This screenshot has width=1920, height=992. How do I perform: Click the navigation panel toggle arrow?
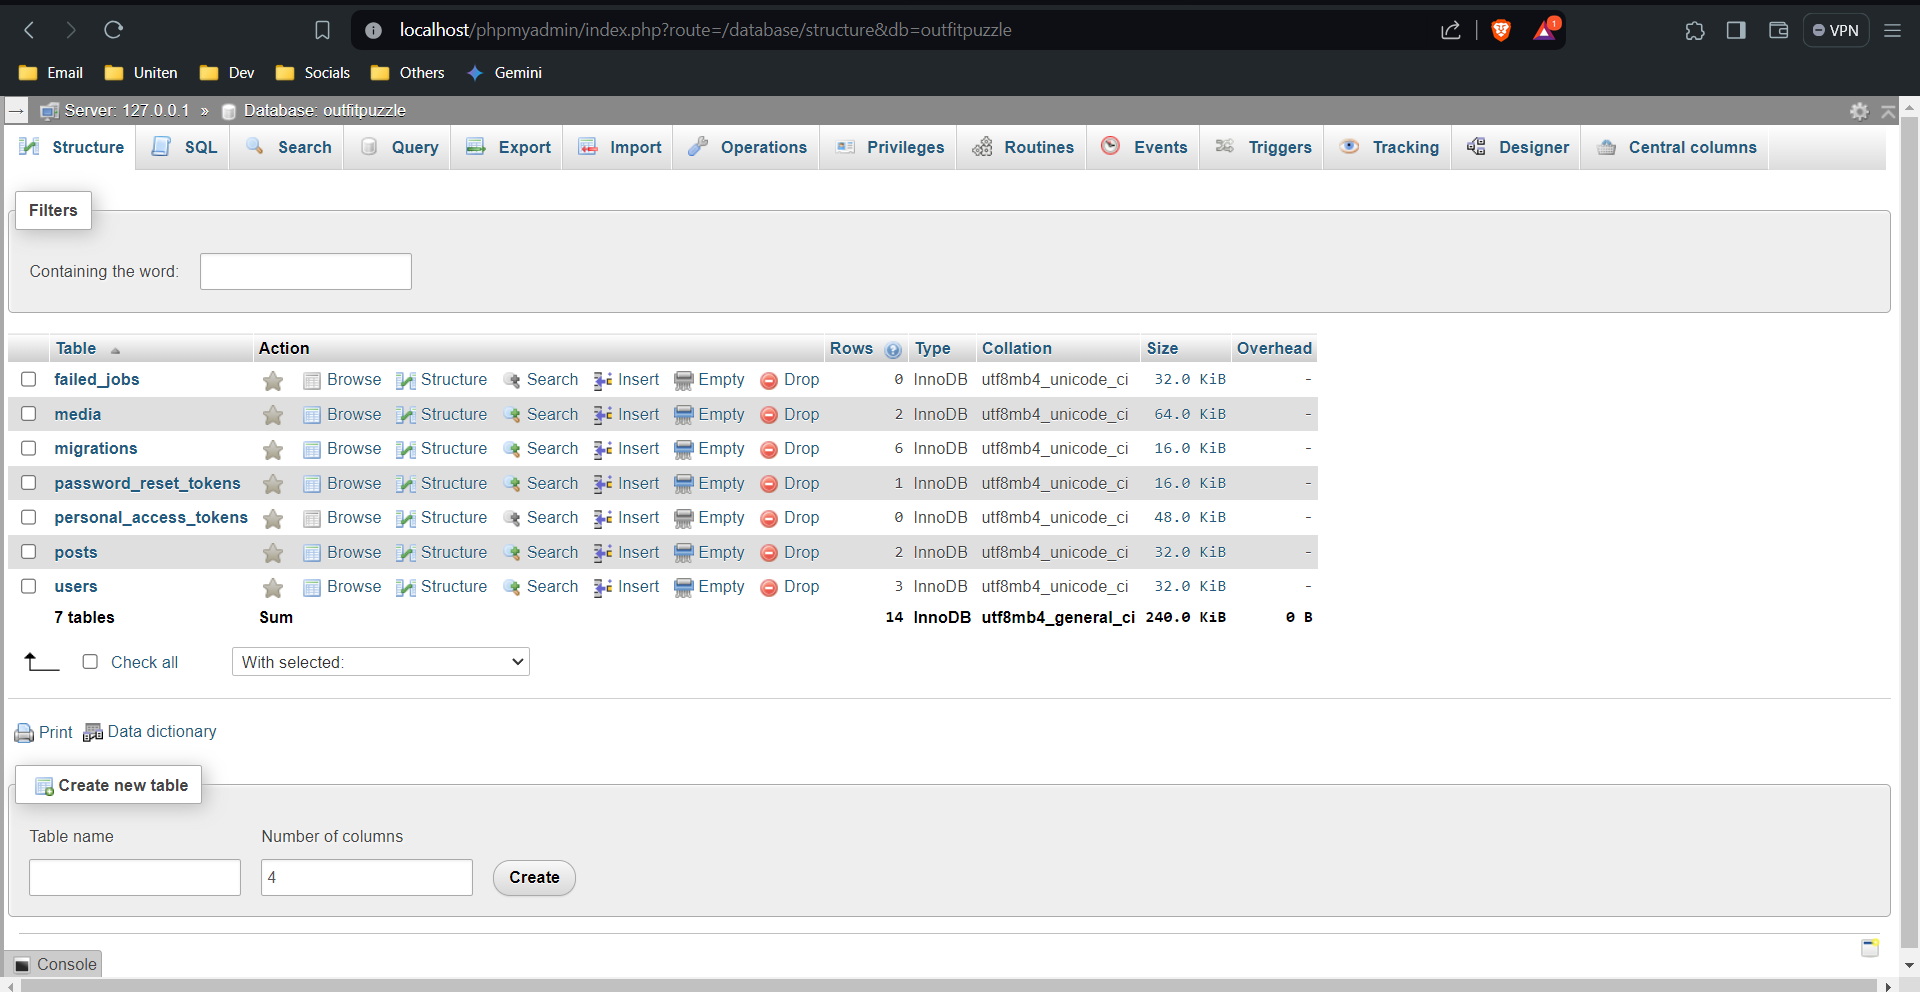[16, 111]
